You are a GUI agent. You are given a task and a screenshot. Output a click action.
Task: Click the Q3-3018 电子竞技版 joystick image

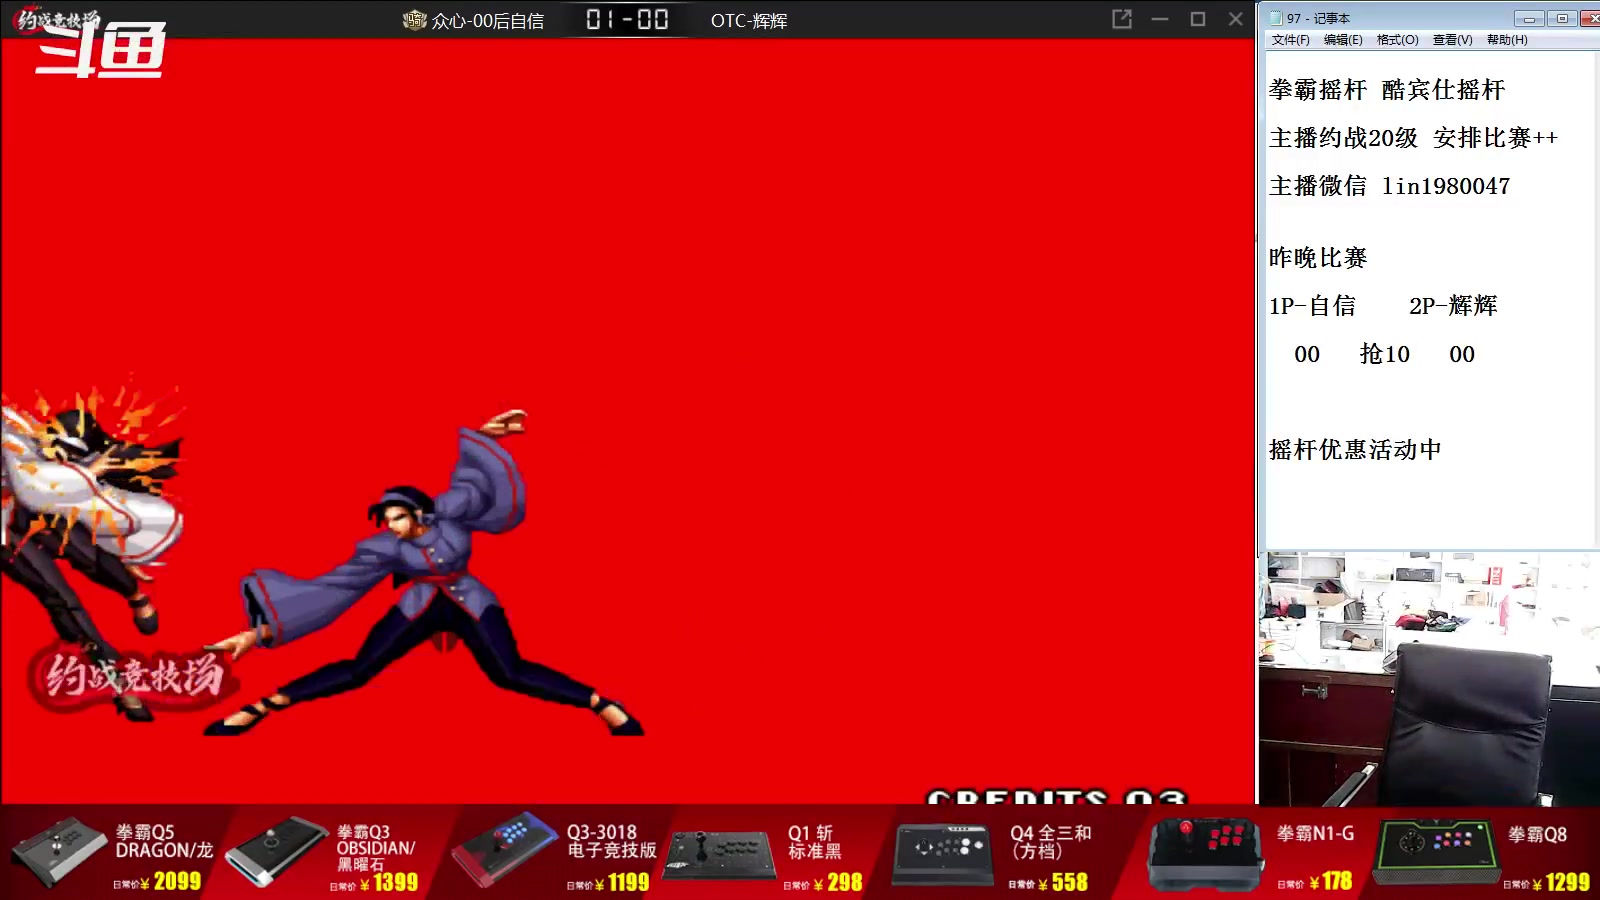[505, 850]
